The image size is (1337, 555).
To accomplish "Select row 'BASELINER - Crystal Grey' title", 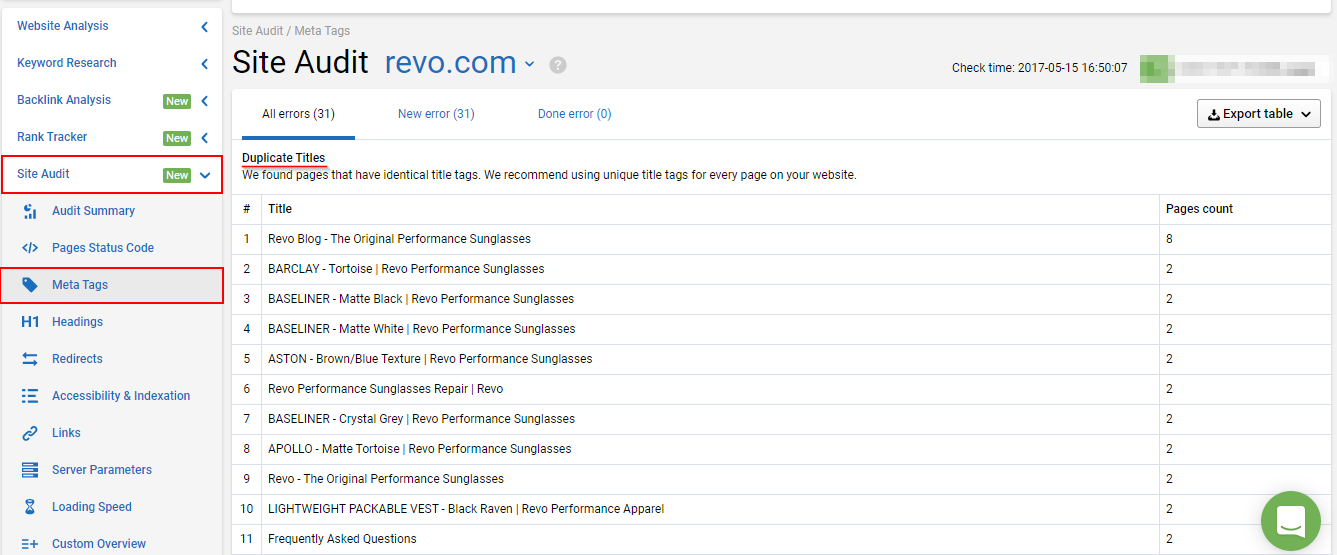I will pos(422,419).
